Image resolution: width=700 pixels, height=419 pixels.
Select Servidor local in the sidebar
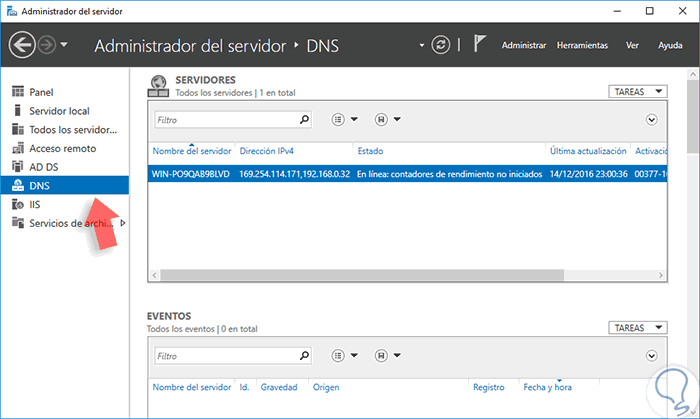65,111
